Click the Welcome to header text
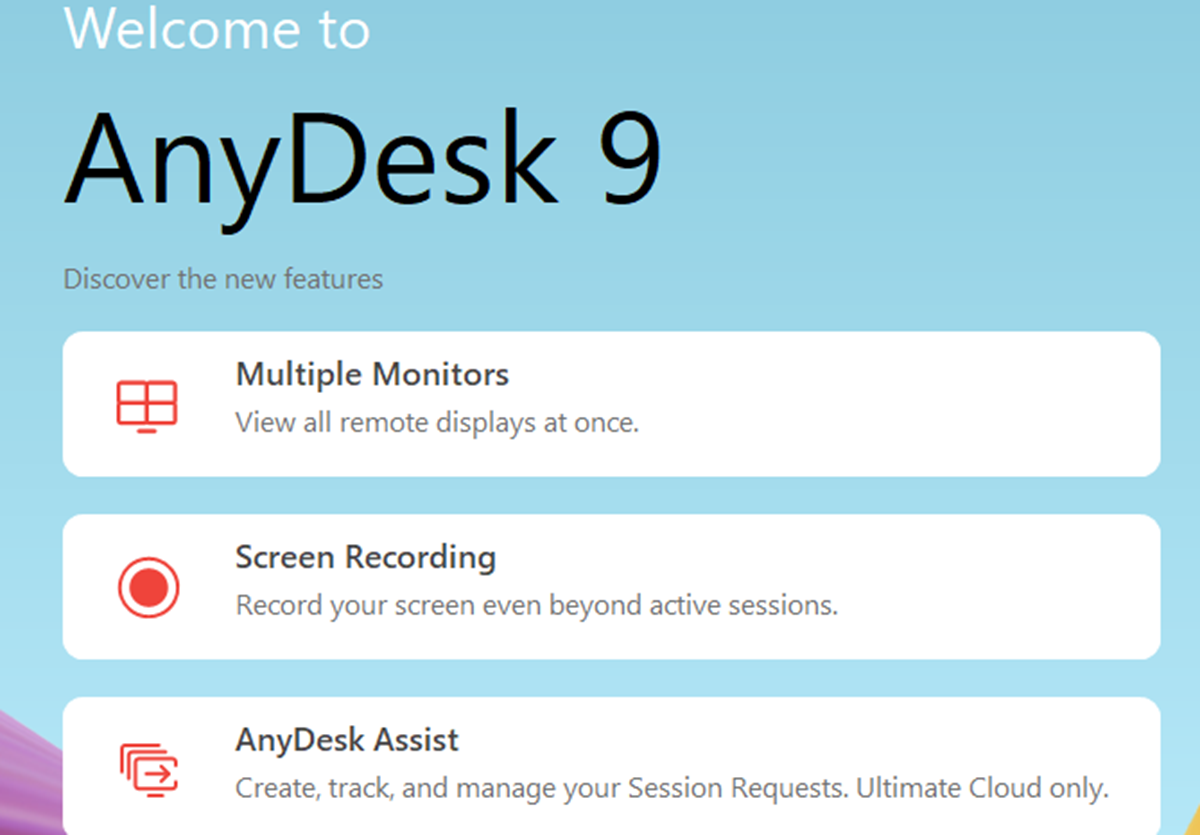1200x835 pixels. pyautogui.click(x=218, y=29)
